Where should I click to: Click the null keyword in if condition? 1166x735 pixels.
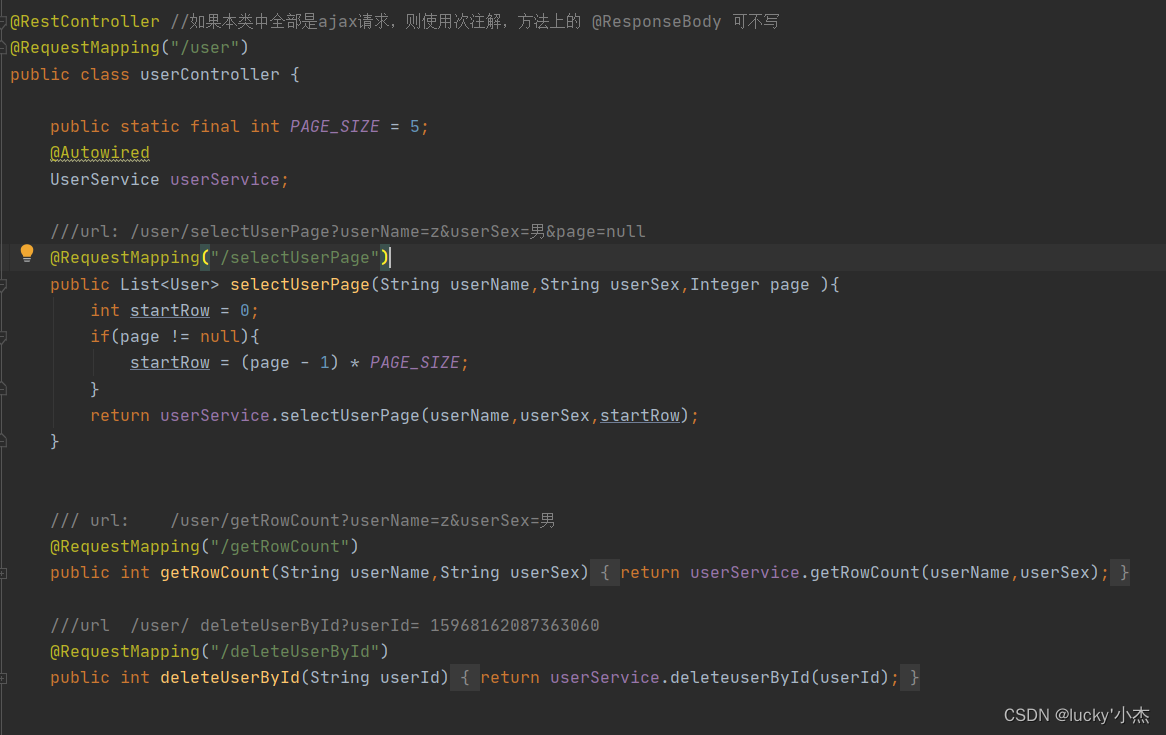[220, 336]
